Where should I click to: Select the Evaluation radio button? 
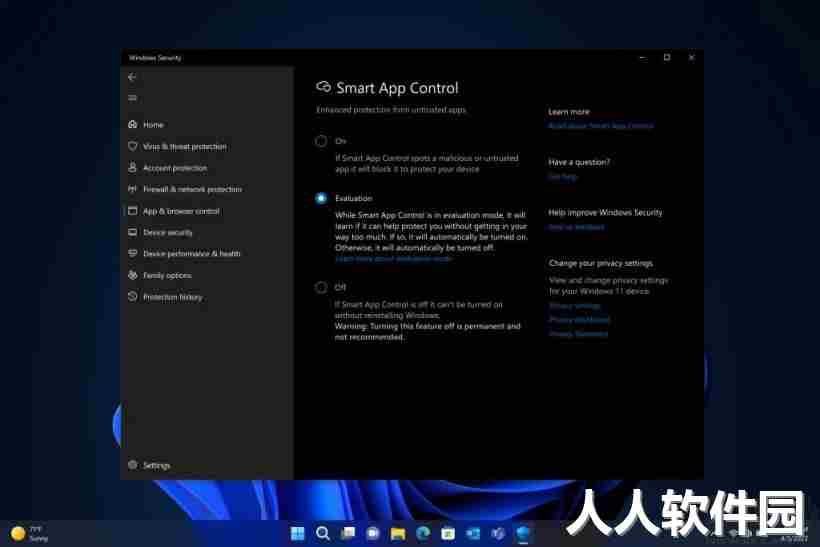pos(321,198)
